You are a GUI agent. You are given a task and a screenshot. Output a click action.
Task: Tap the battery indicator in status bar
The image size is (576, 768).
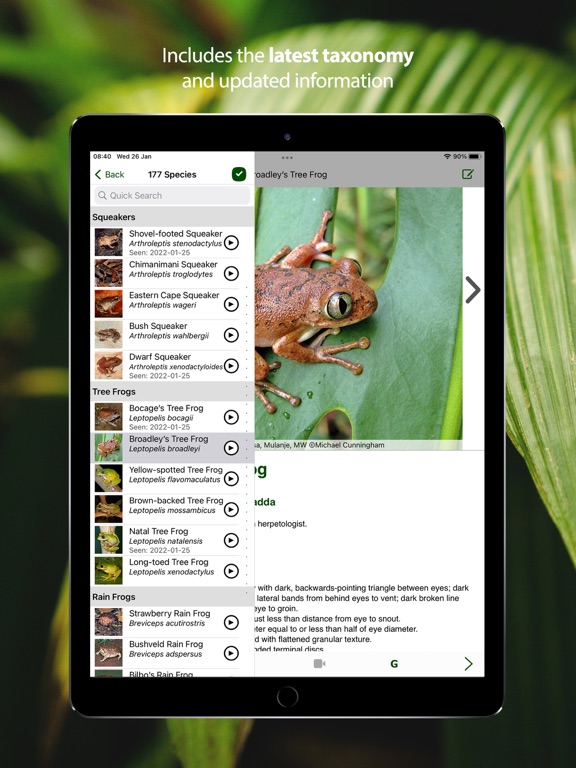click(475, 157)
